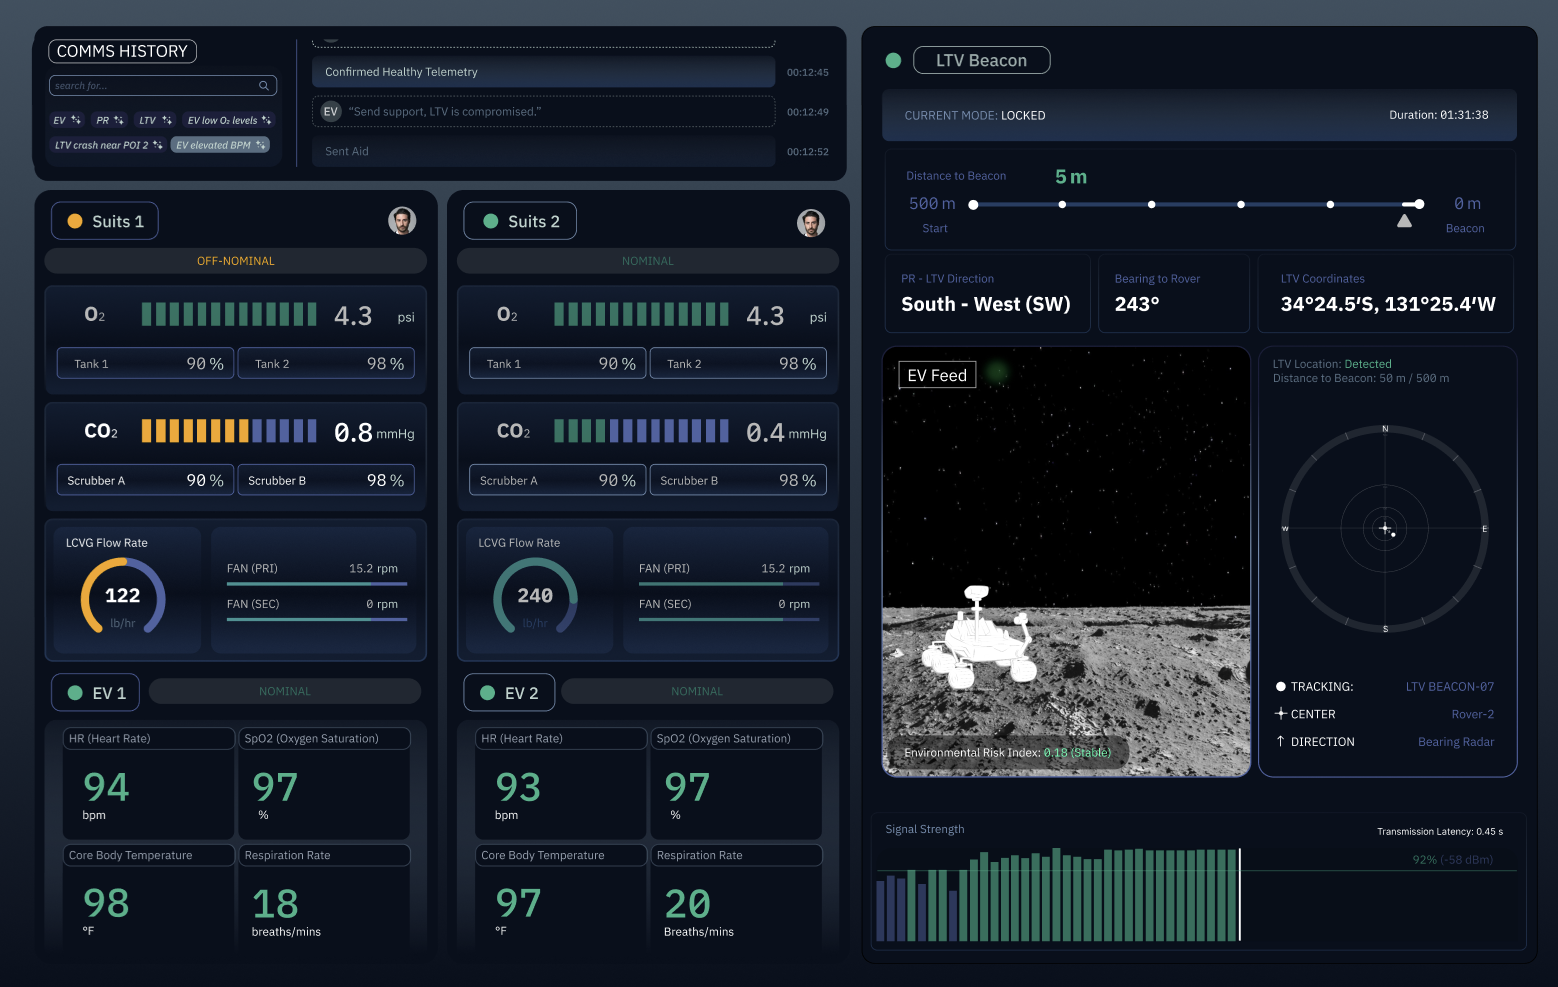Click the 00:12:49 timestamp
The width and height of the screenshot is (1558, 987).
807,112
